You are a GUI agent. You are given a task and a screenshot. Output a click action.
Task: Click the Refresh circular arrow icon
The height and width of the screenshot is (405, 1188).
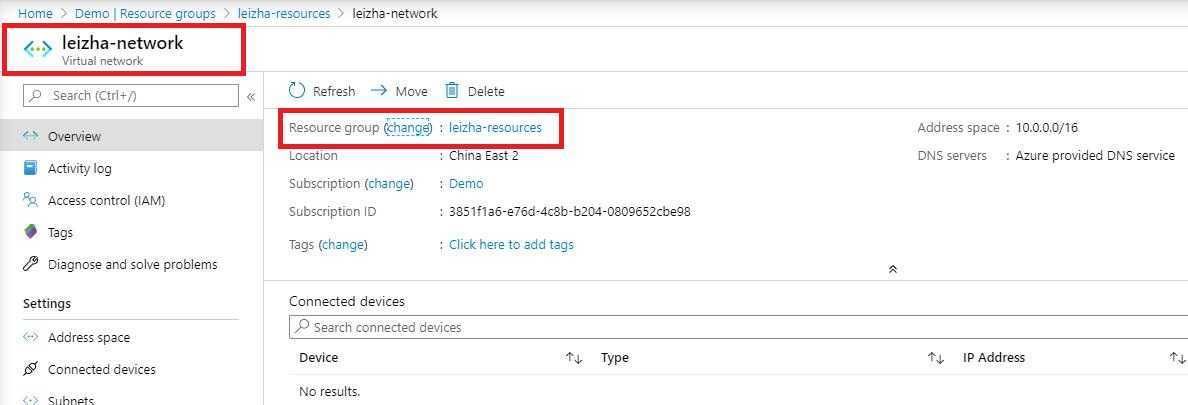click(297, 91)
